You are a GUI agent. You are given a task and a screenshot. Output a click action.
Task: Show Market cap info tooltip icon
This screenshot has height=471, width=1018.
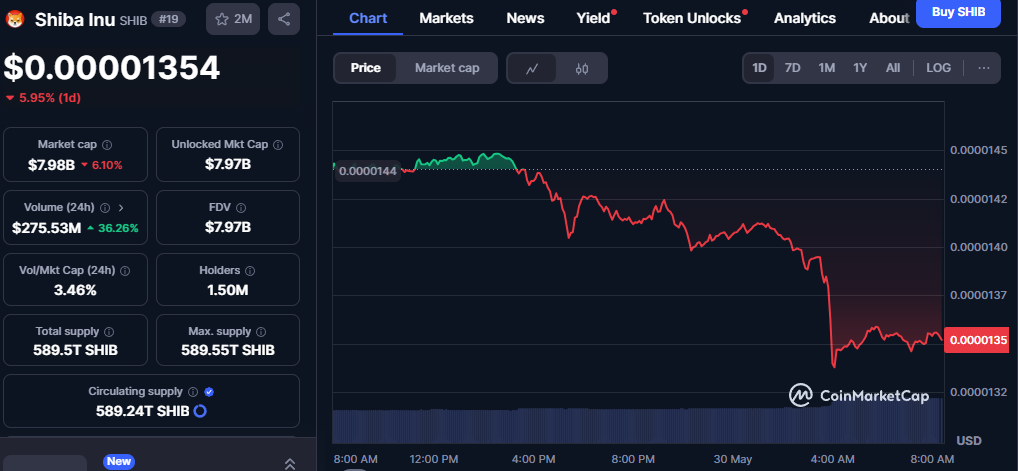107,145
